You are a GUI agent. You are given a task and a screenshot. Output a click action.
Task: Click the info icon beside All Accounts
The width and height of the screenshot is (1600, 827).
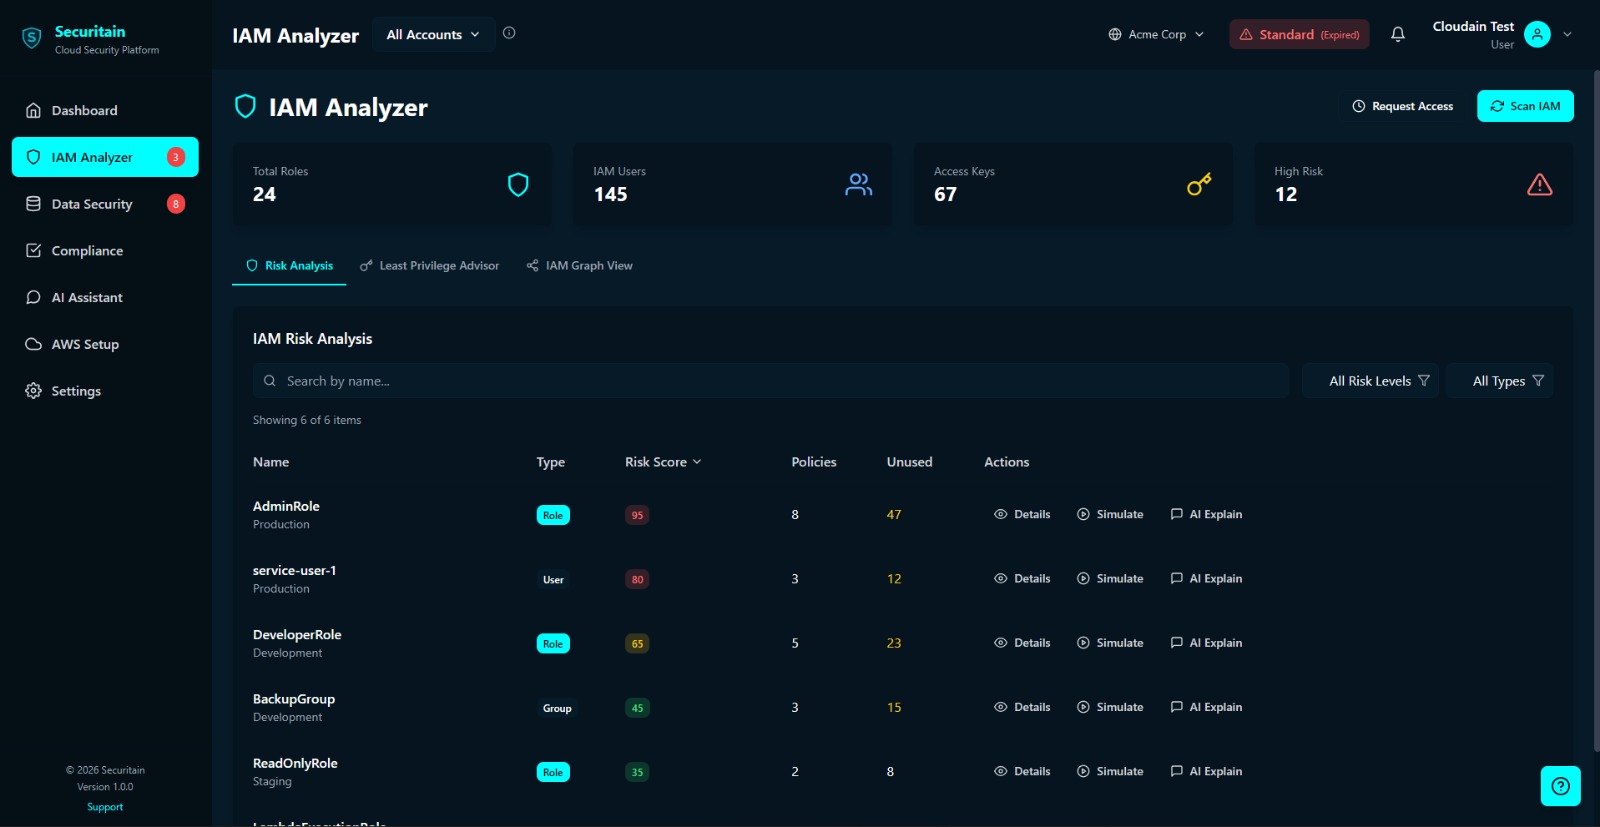click(x=509, y=33)
